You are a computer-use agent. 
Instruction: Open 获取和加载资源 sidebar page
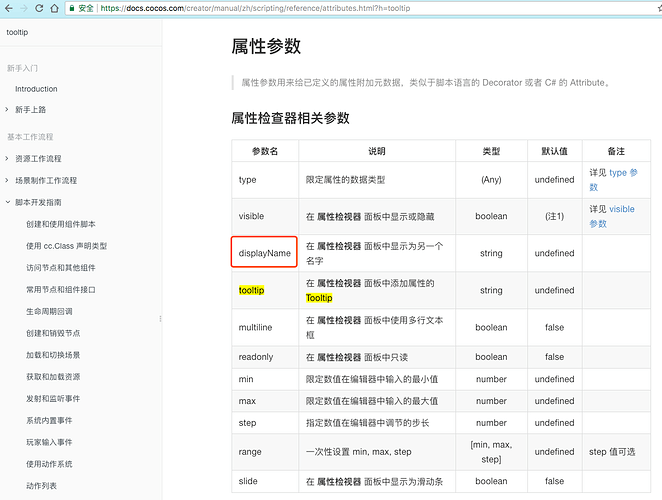[x=53, y=377]
